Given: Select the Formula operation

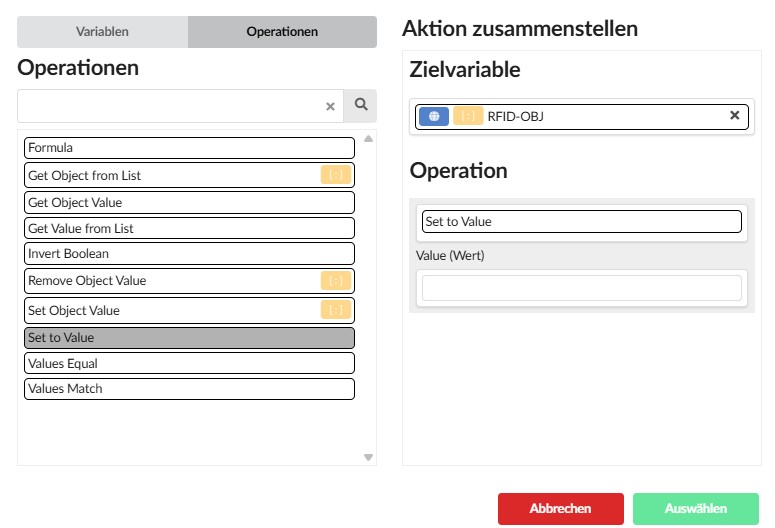Looking at the screenshot, I should coord(189,148).
